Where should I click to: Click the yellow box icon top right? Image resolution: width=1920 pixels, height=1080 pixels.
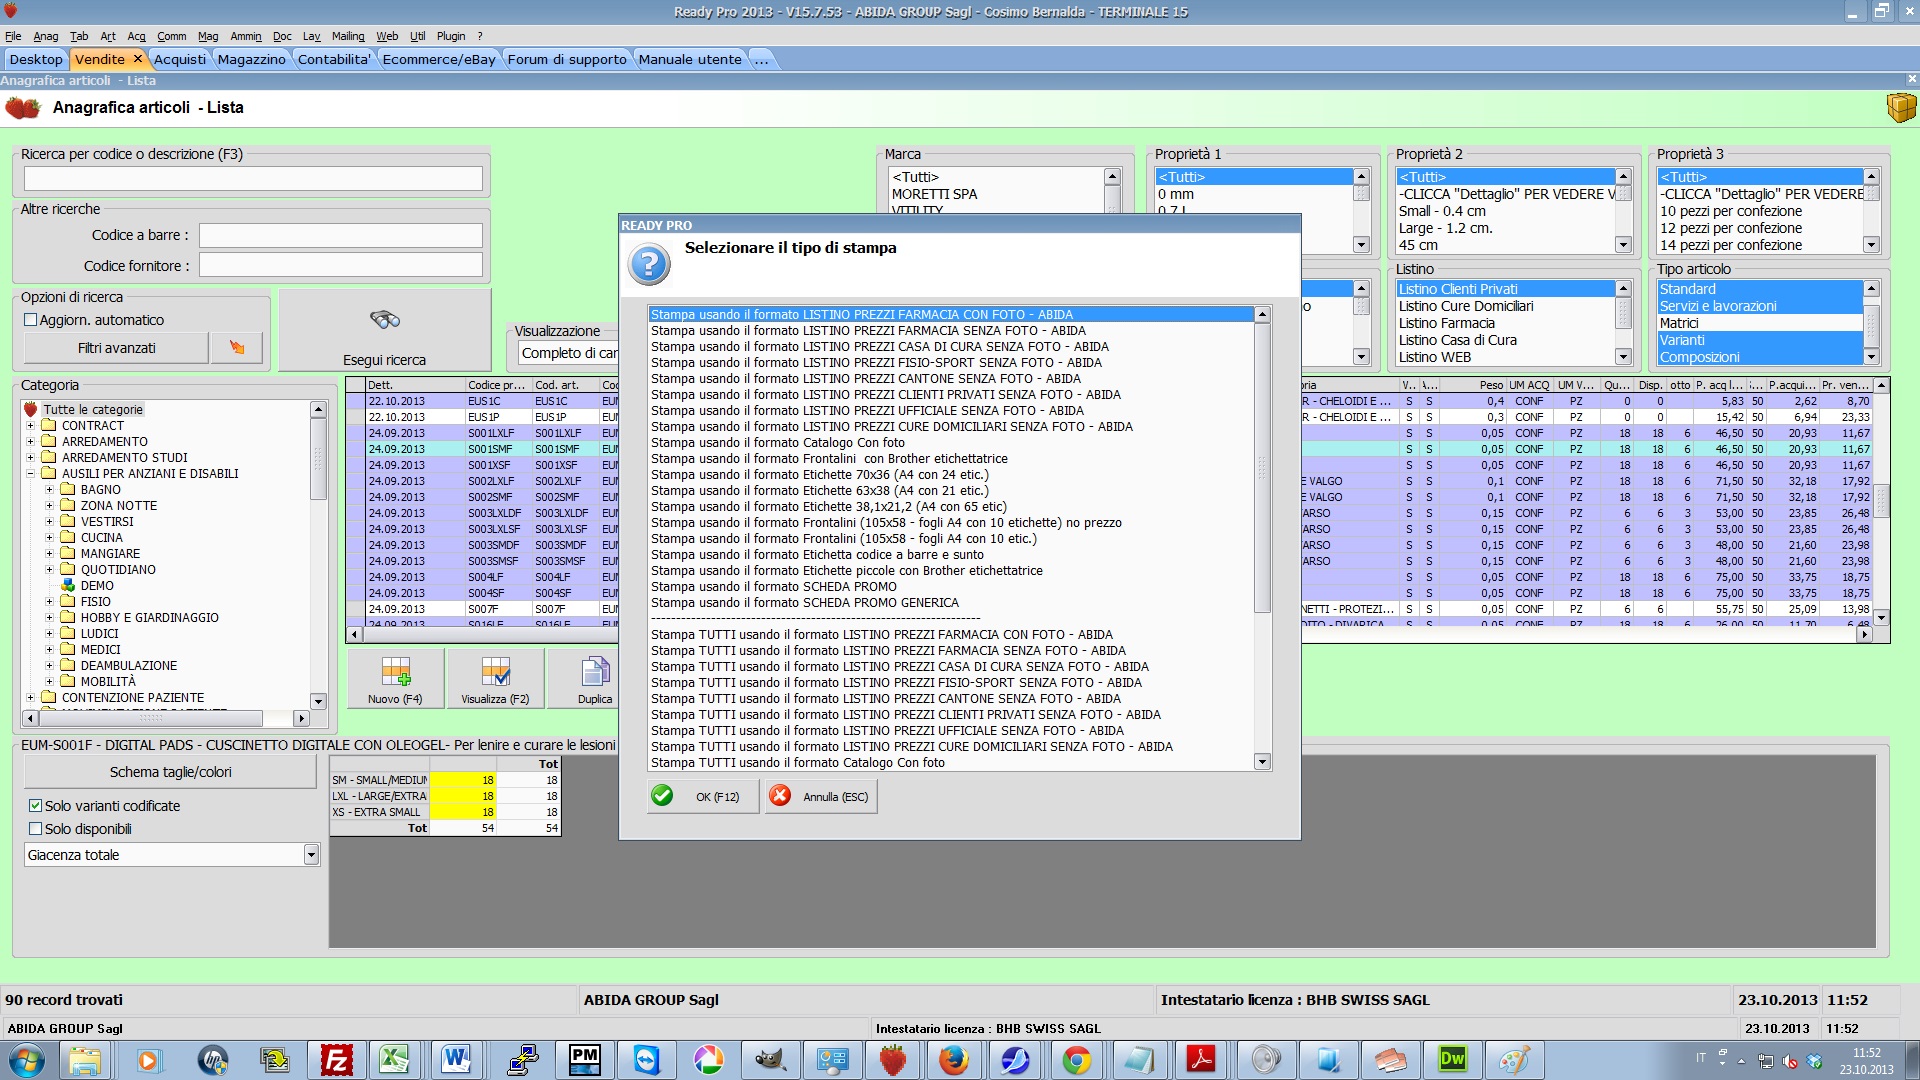pos(1900,107)
